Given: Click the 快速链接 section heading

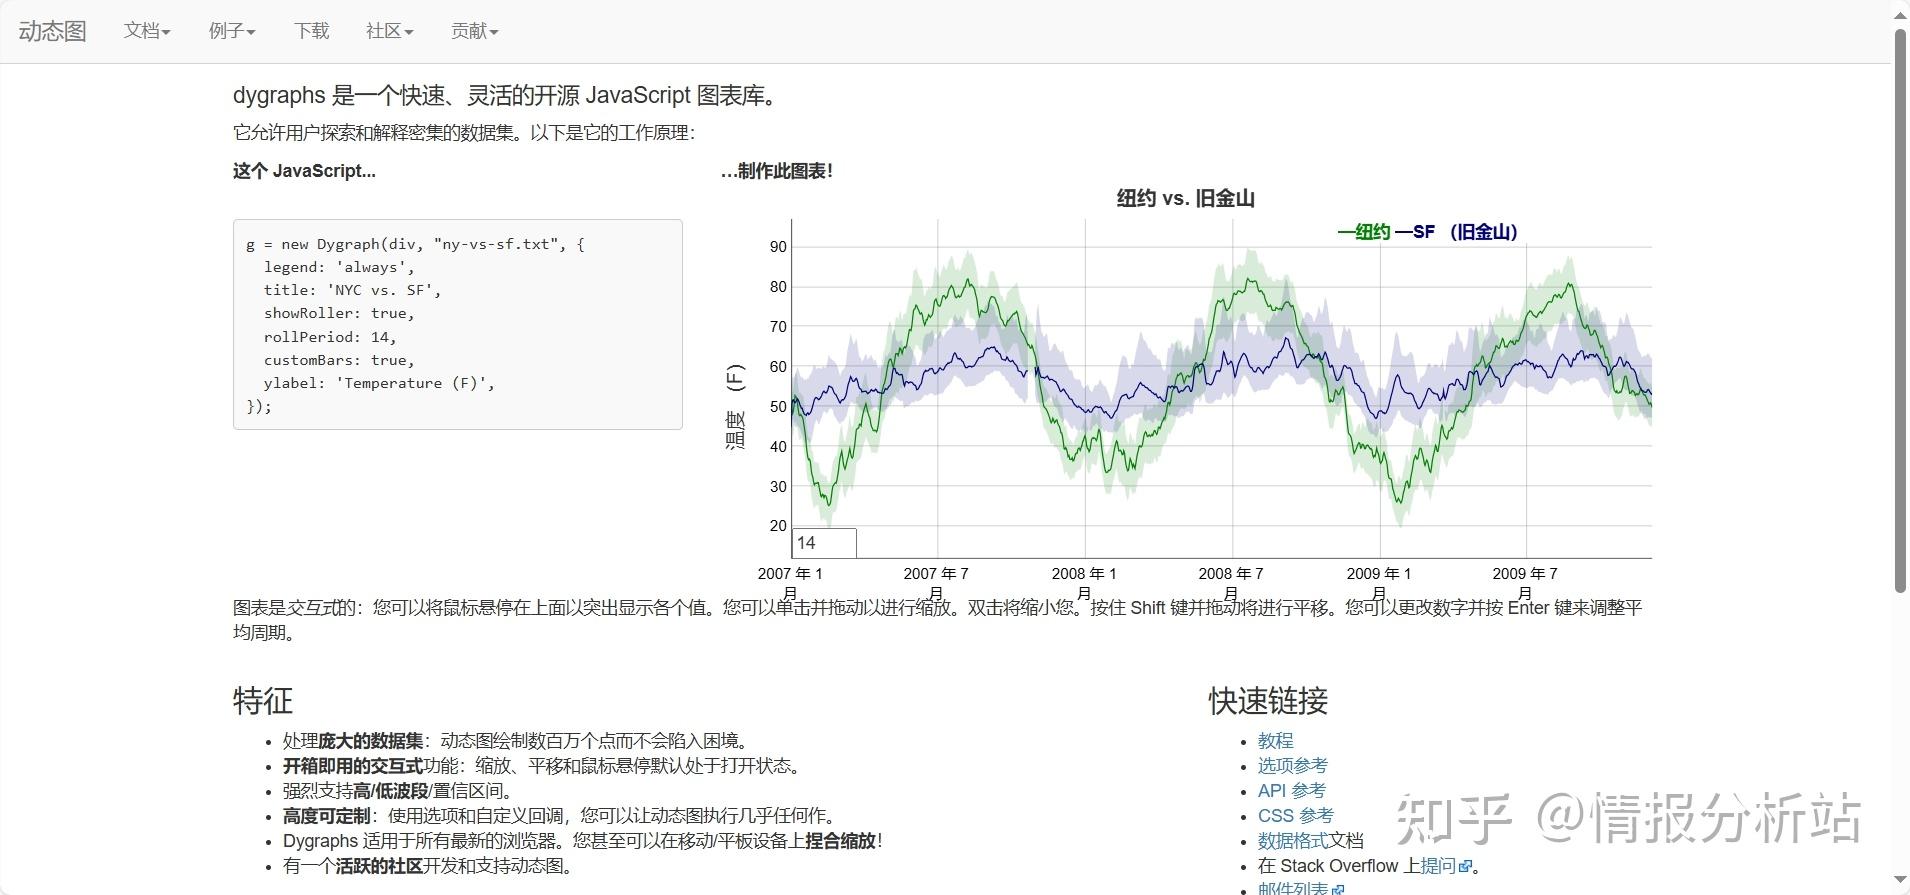Looking at the screenshot, I should coord(1268,700).
